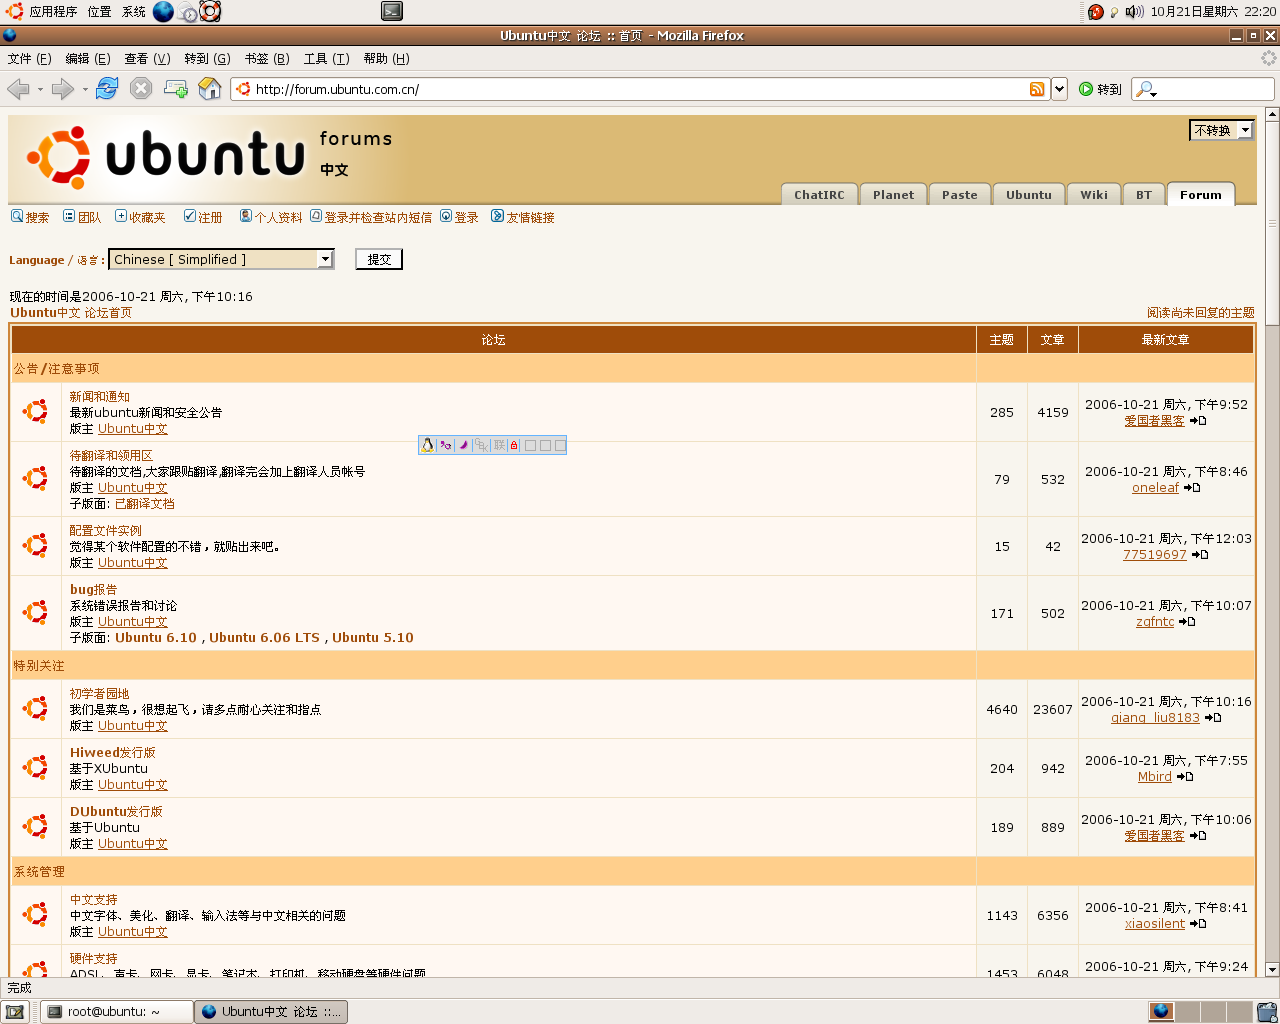Switch to the Paste tab

tap(960, 195)
